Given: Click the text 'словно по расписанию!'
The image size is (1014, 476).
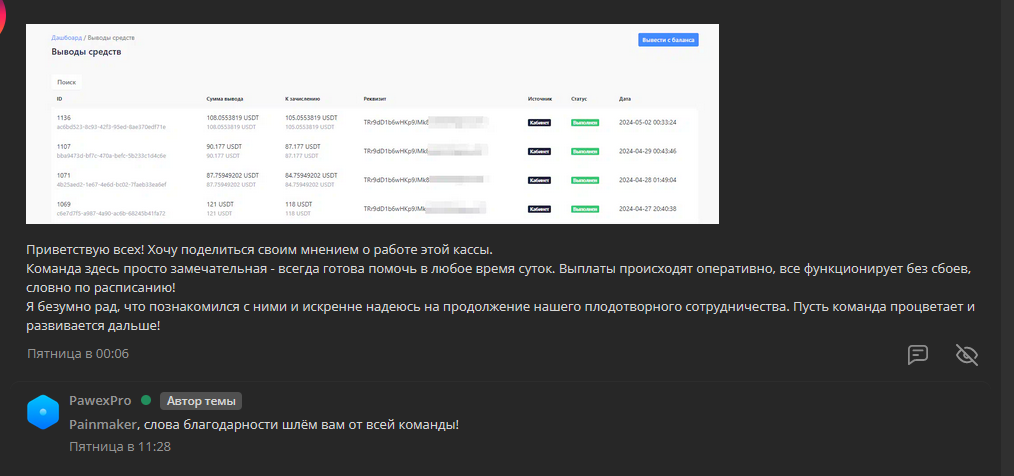Looking at the screenshot, I should (x=102, y=287).
